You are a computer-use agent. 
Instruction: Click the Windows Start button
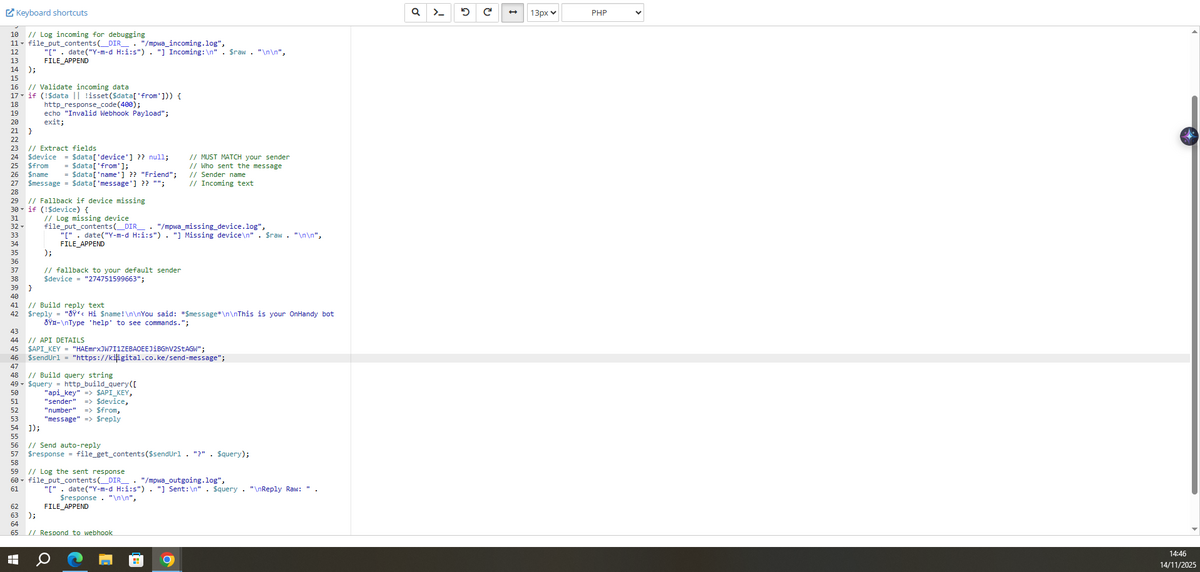pos(15,560)
